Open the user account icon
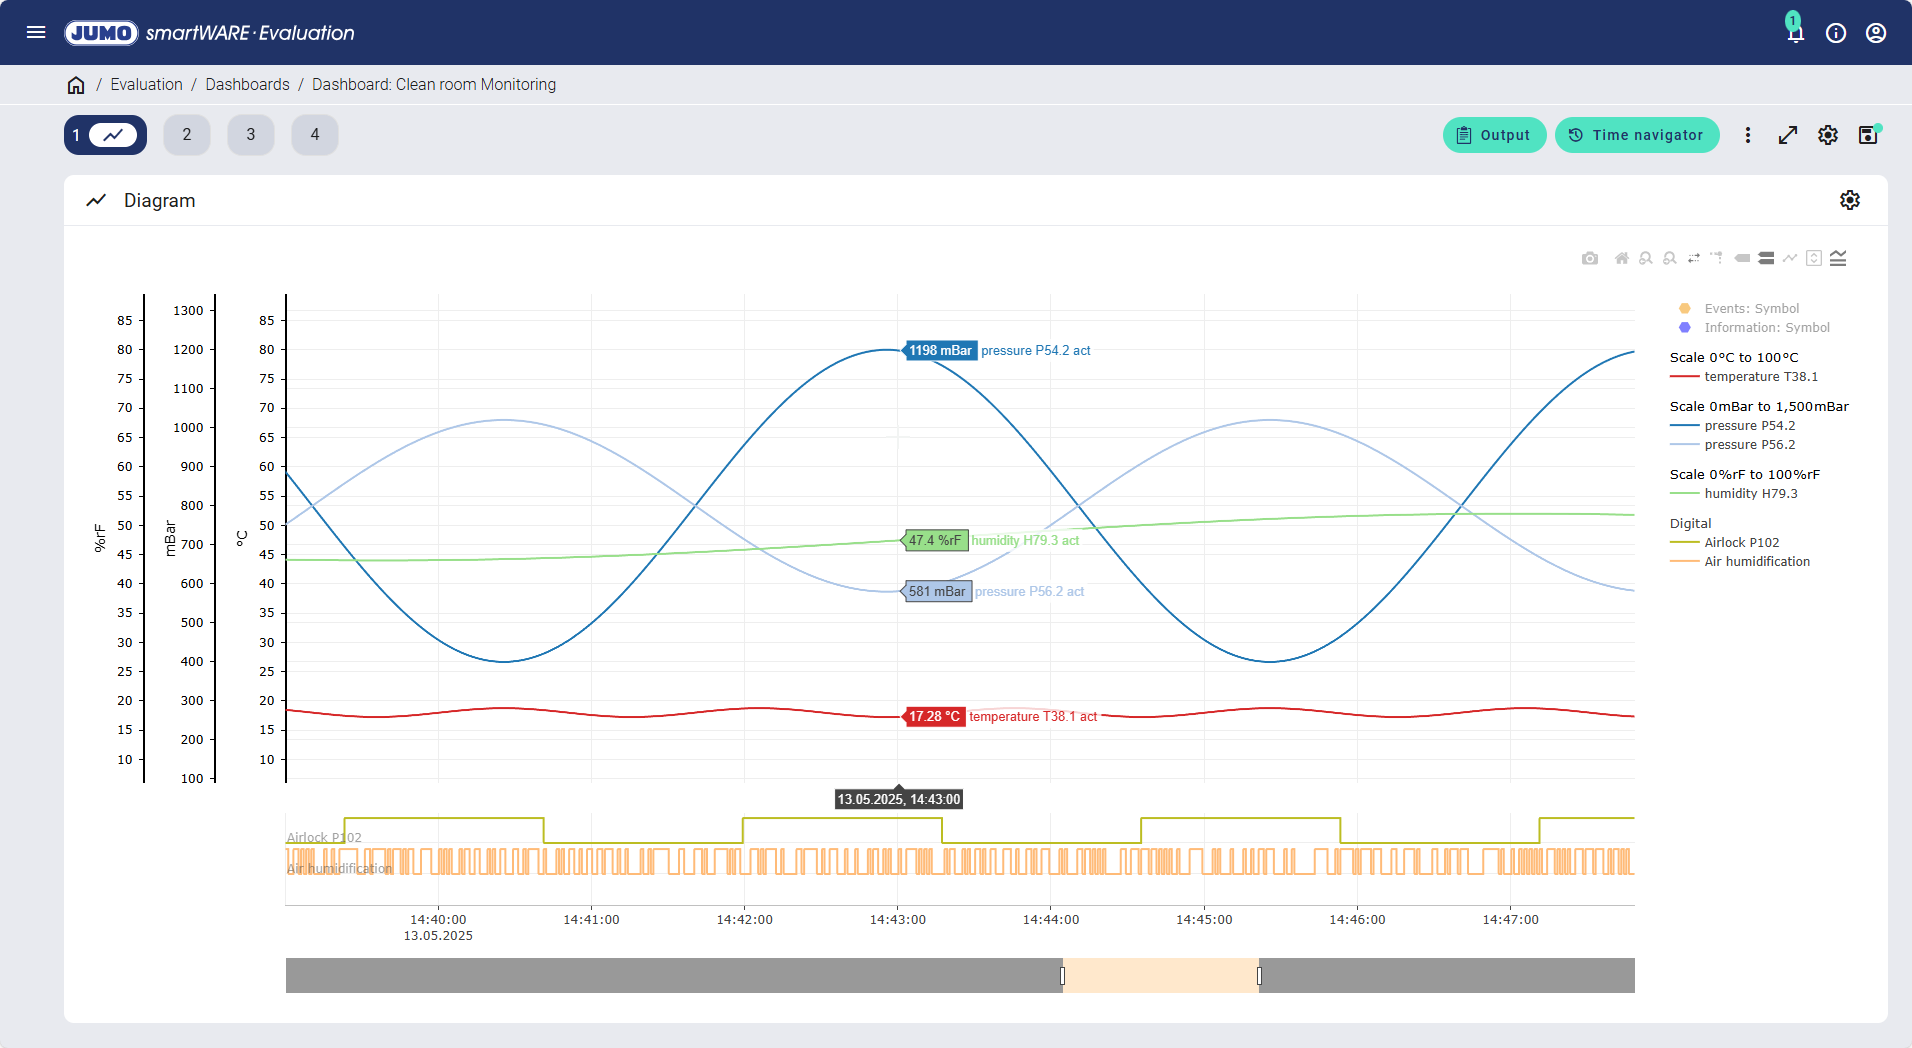Viewport: 1912px width, 1048px height. 1875,33
